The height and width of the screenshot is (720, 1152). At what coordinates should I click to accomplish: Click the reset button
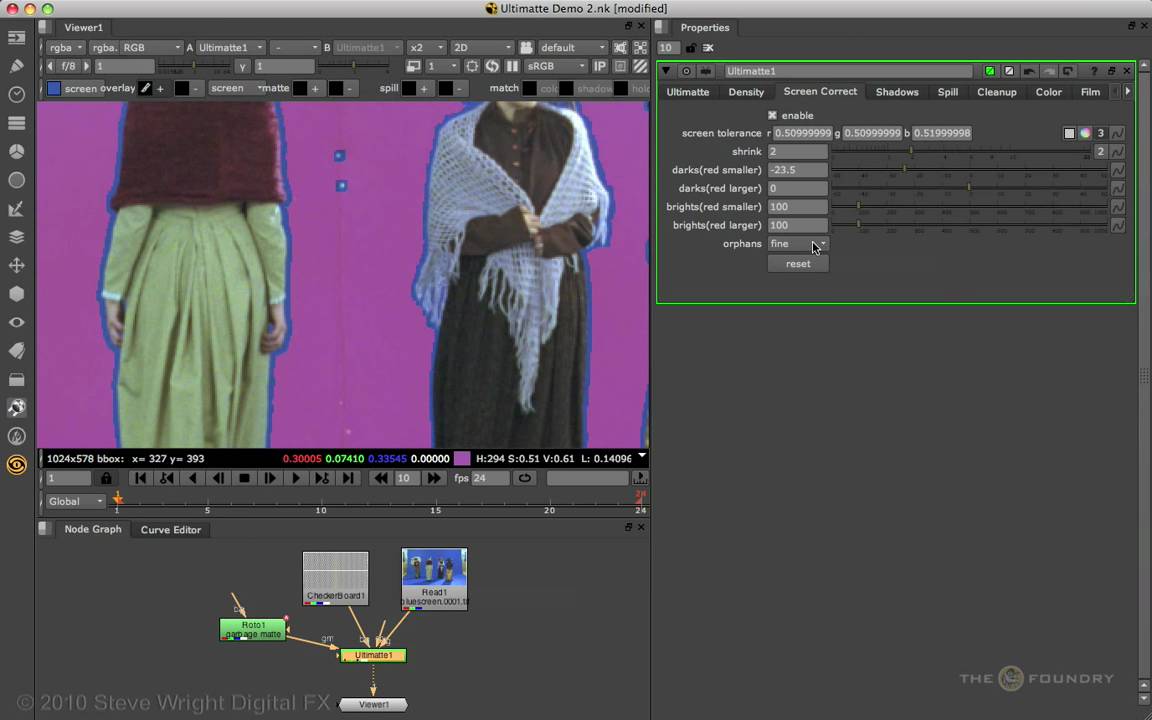point(798,264)
